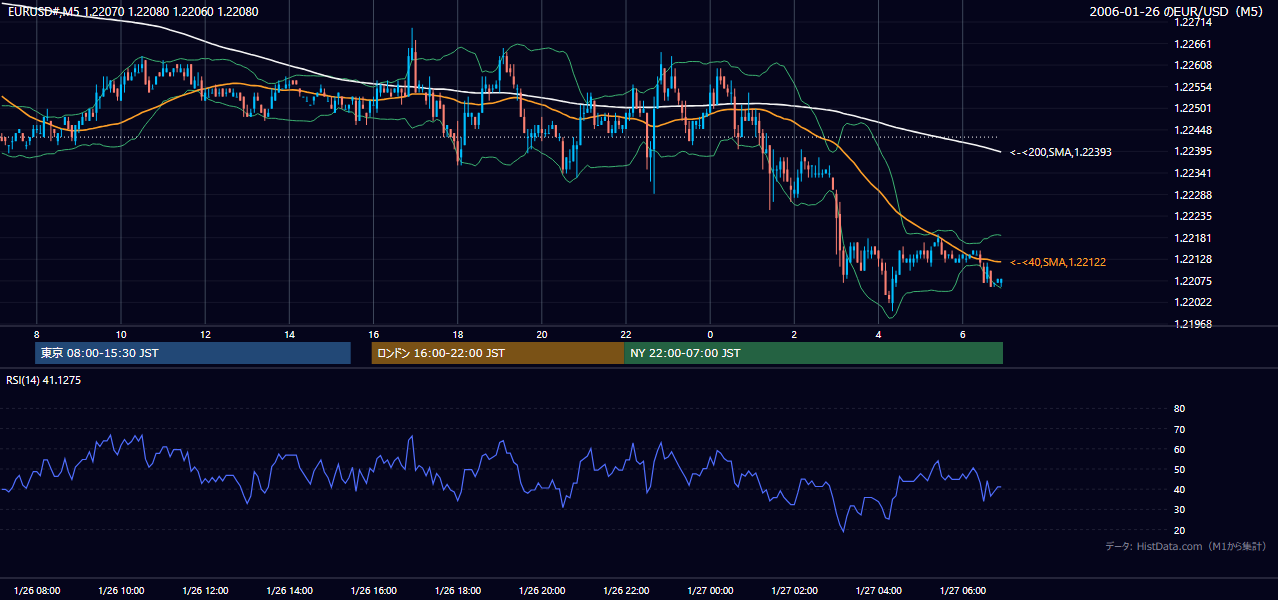Viewport: 1278px width, 600px height.
Task: Click RSI scale value 70
Action: click(x=1179, y=429)
